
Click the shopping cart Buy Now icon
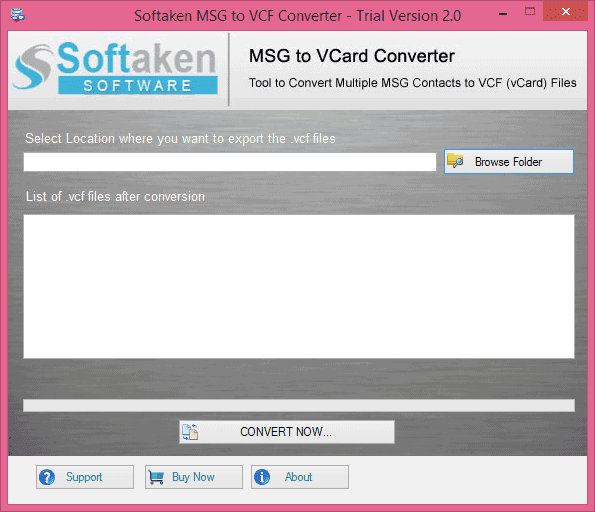coord(156,477)
